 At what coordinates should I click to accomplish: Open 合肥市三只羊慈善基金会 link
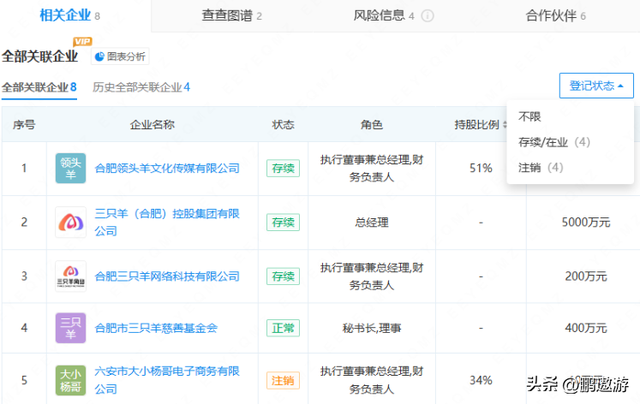[156, 328]
